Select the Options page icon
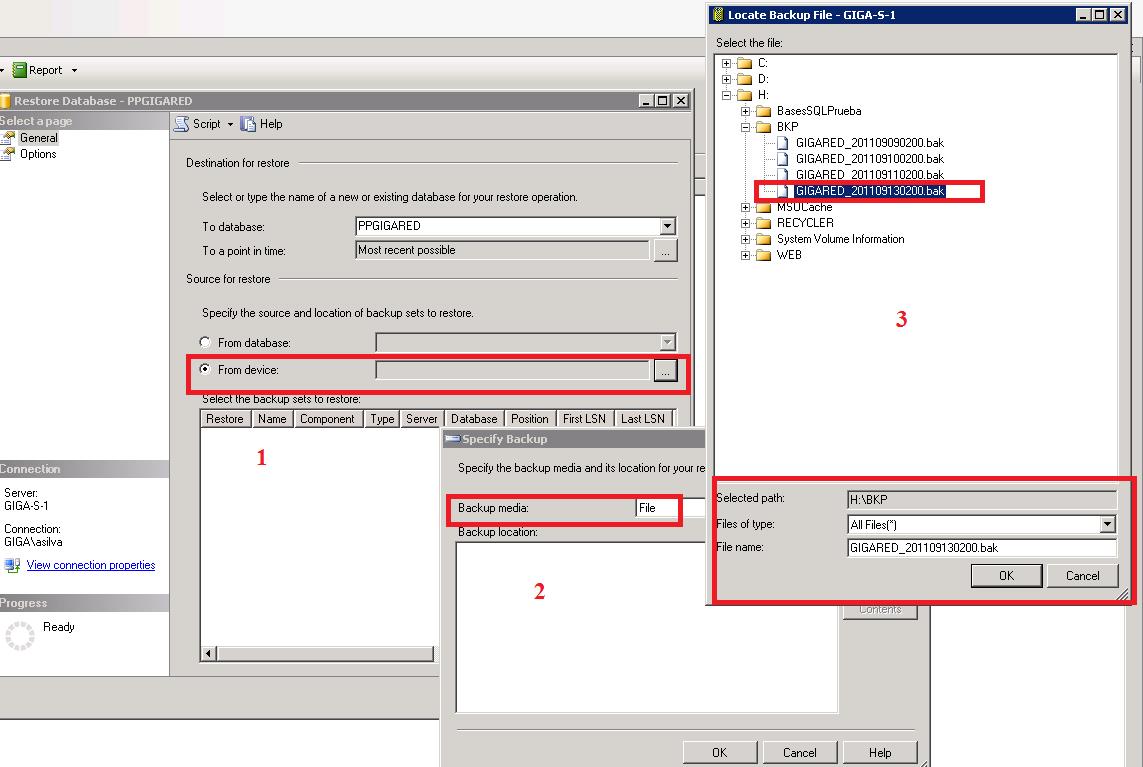The image size is (1143, 767). [x=10, y=154]
